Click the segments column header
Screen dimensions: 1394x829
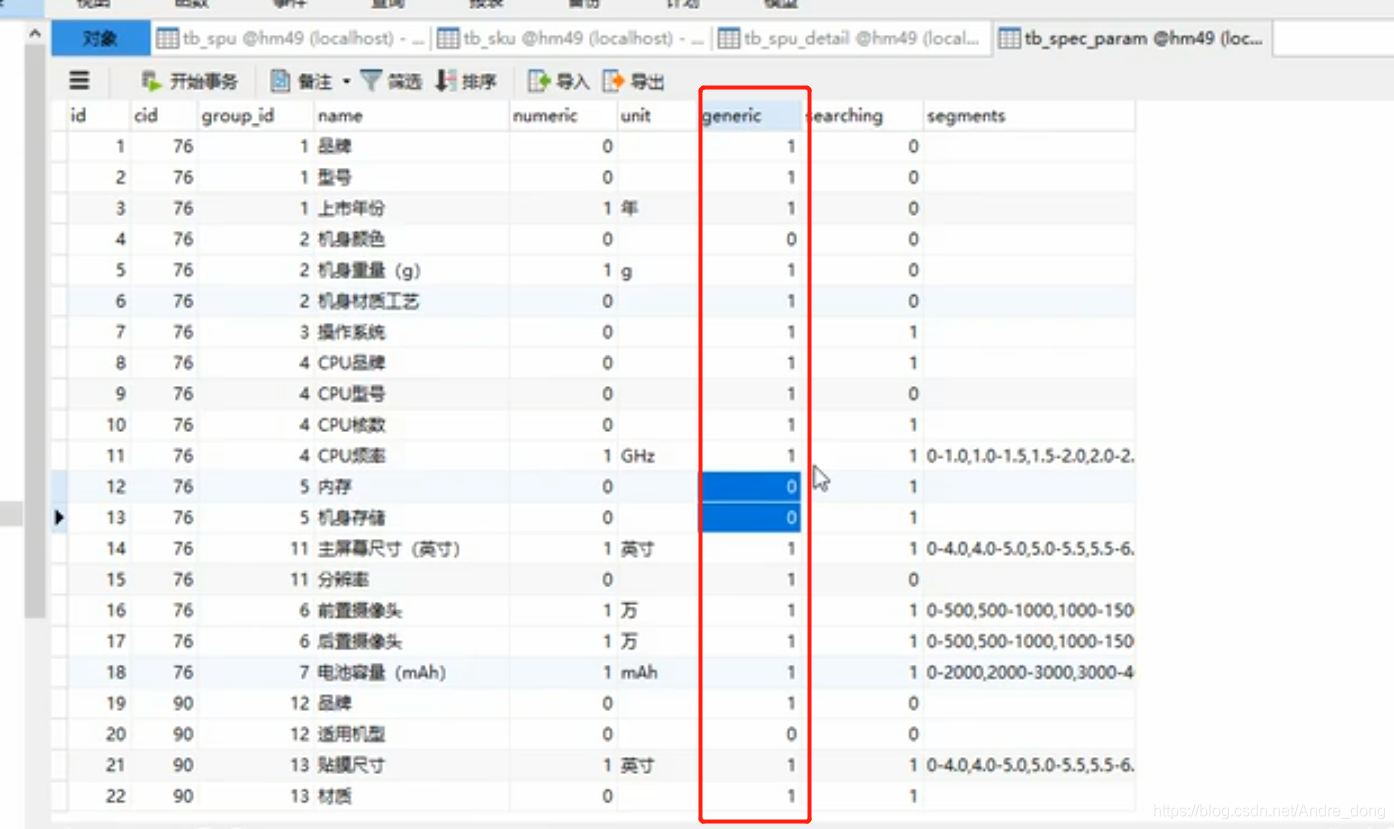point(1029,116)
